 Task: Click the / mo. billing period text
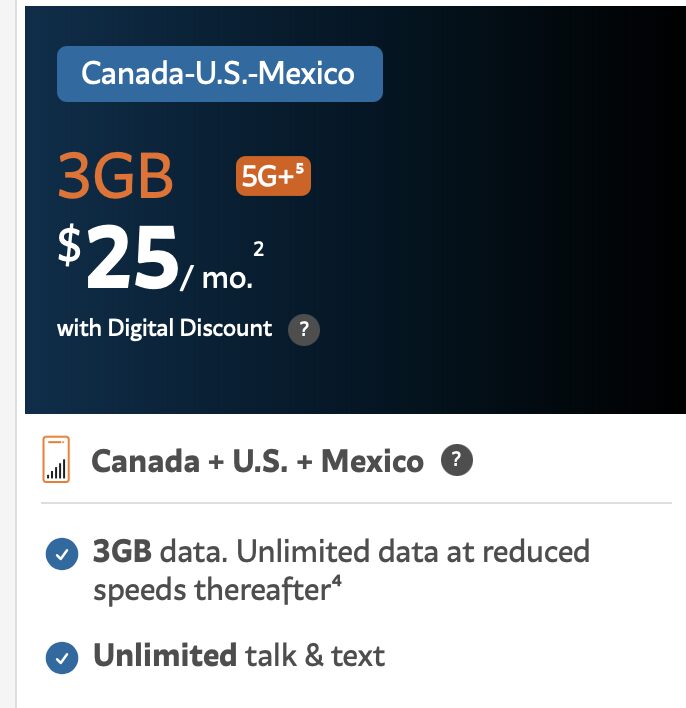tap(217, 278)
